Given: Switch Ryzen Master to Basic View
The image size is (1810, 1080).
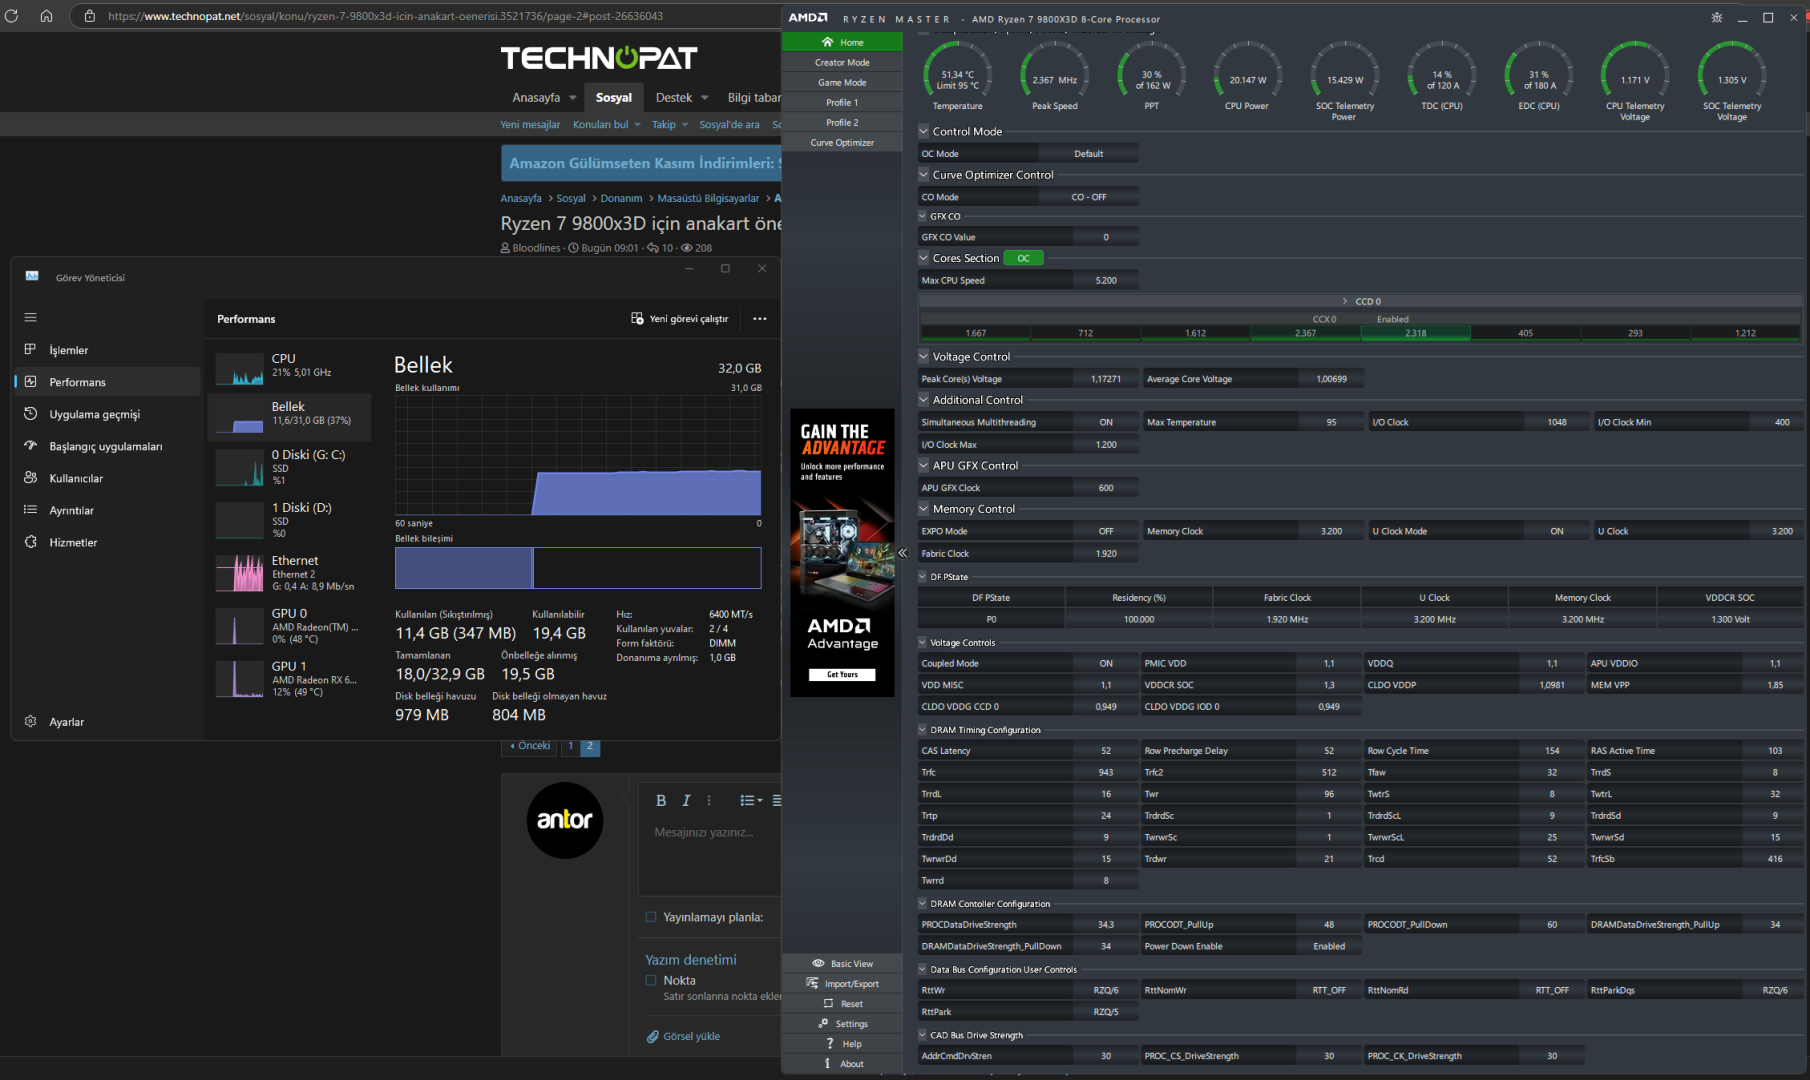Looking at the screenshot, I should point(842,964).
